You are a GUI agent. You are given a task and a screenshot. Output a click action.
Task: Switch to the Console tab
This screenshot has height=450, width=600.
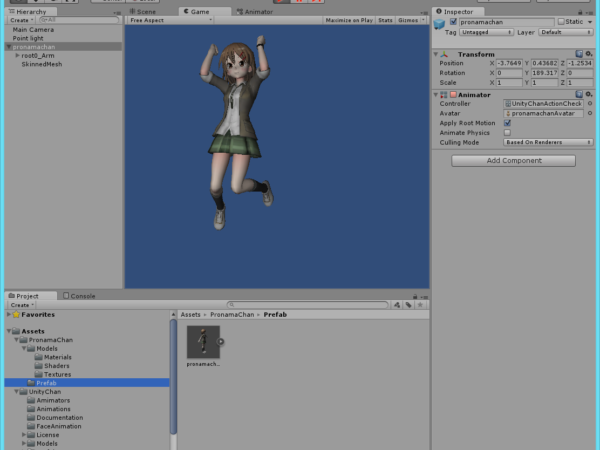point(79,296)
